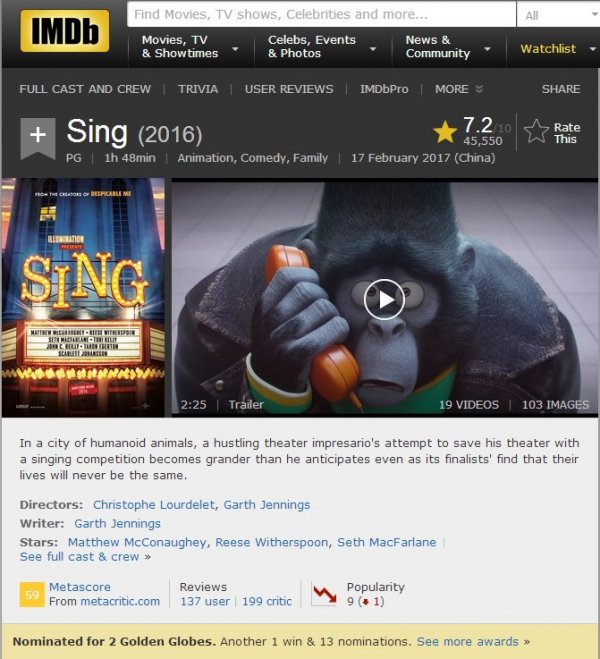Add Sing to watchlist with plus ribbon
This screenshot has width=600, height=659.
click(38, 138)
